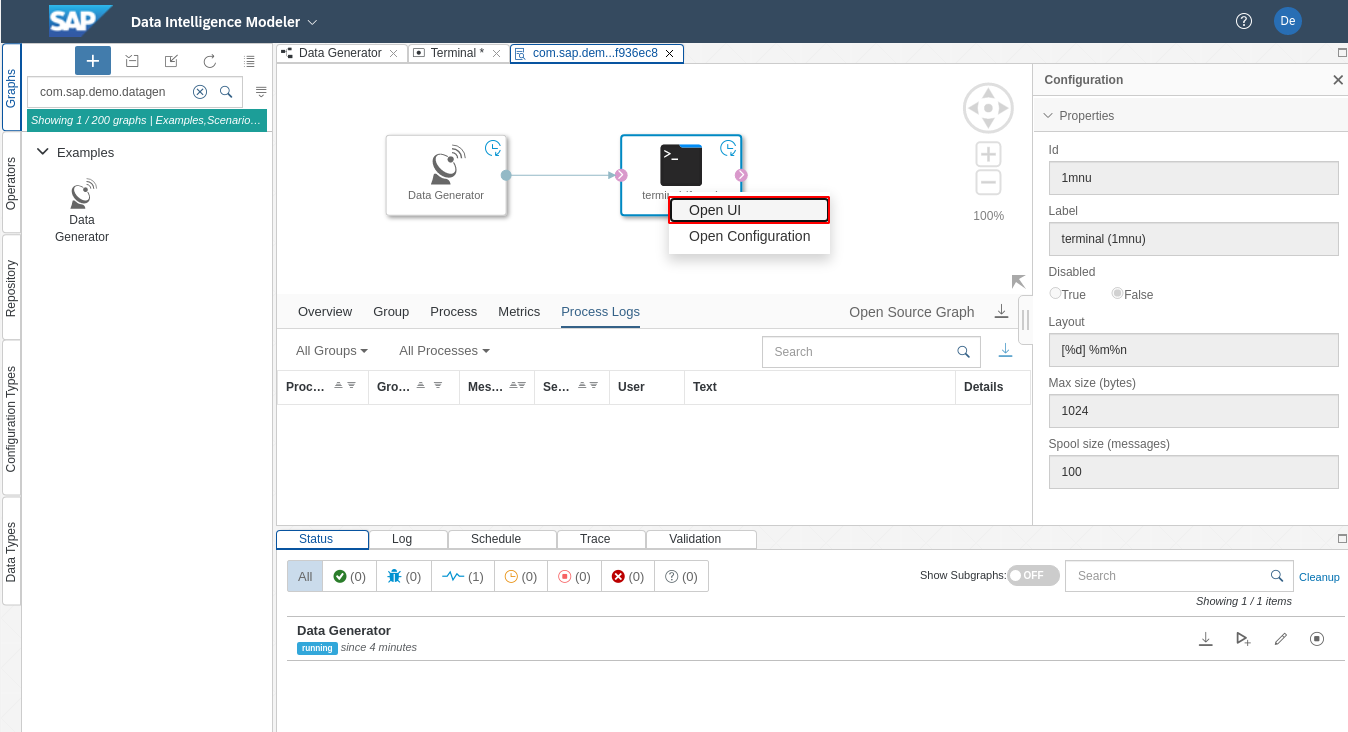
Task: Filter status by dead graphs
Action: [628, 576]
